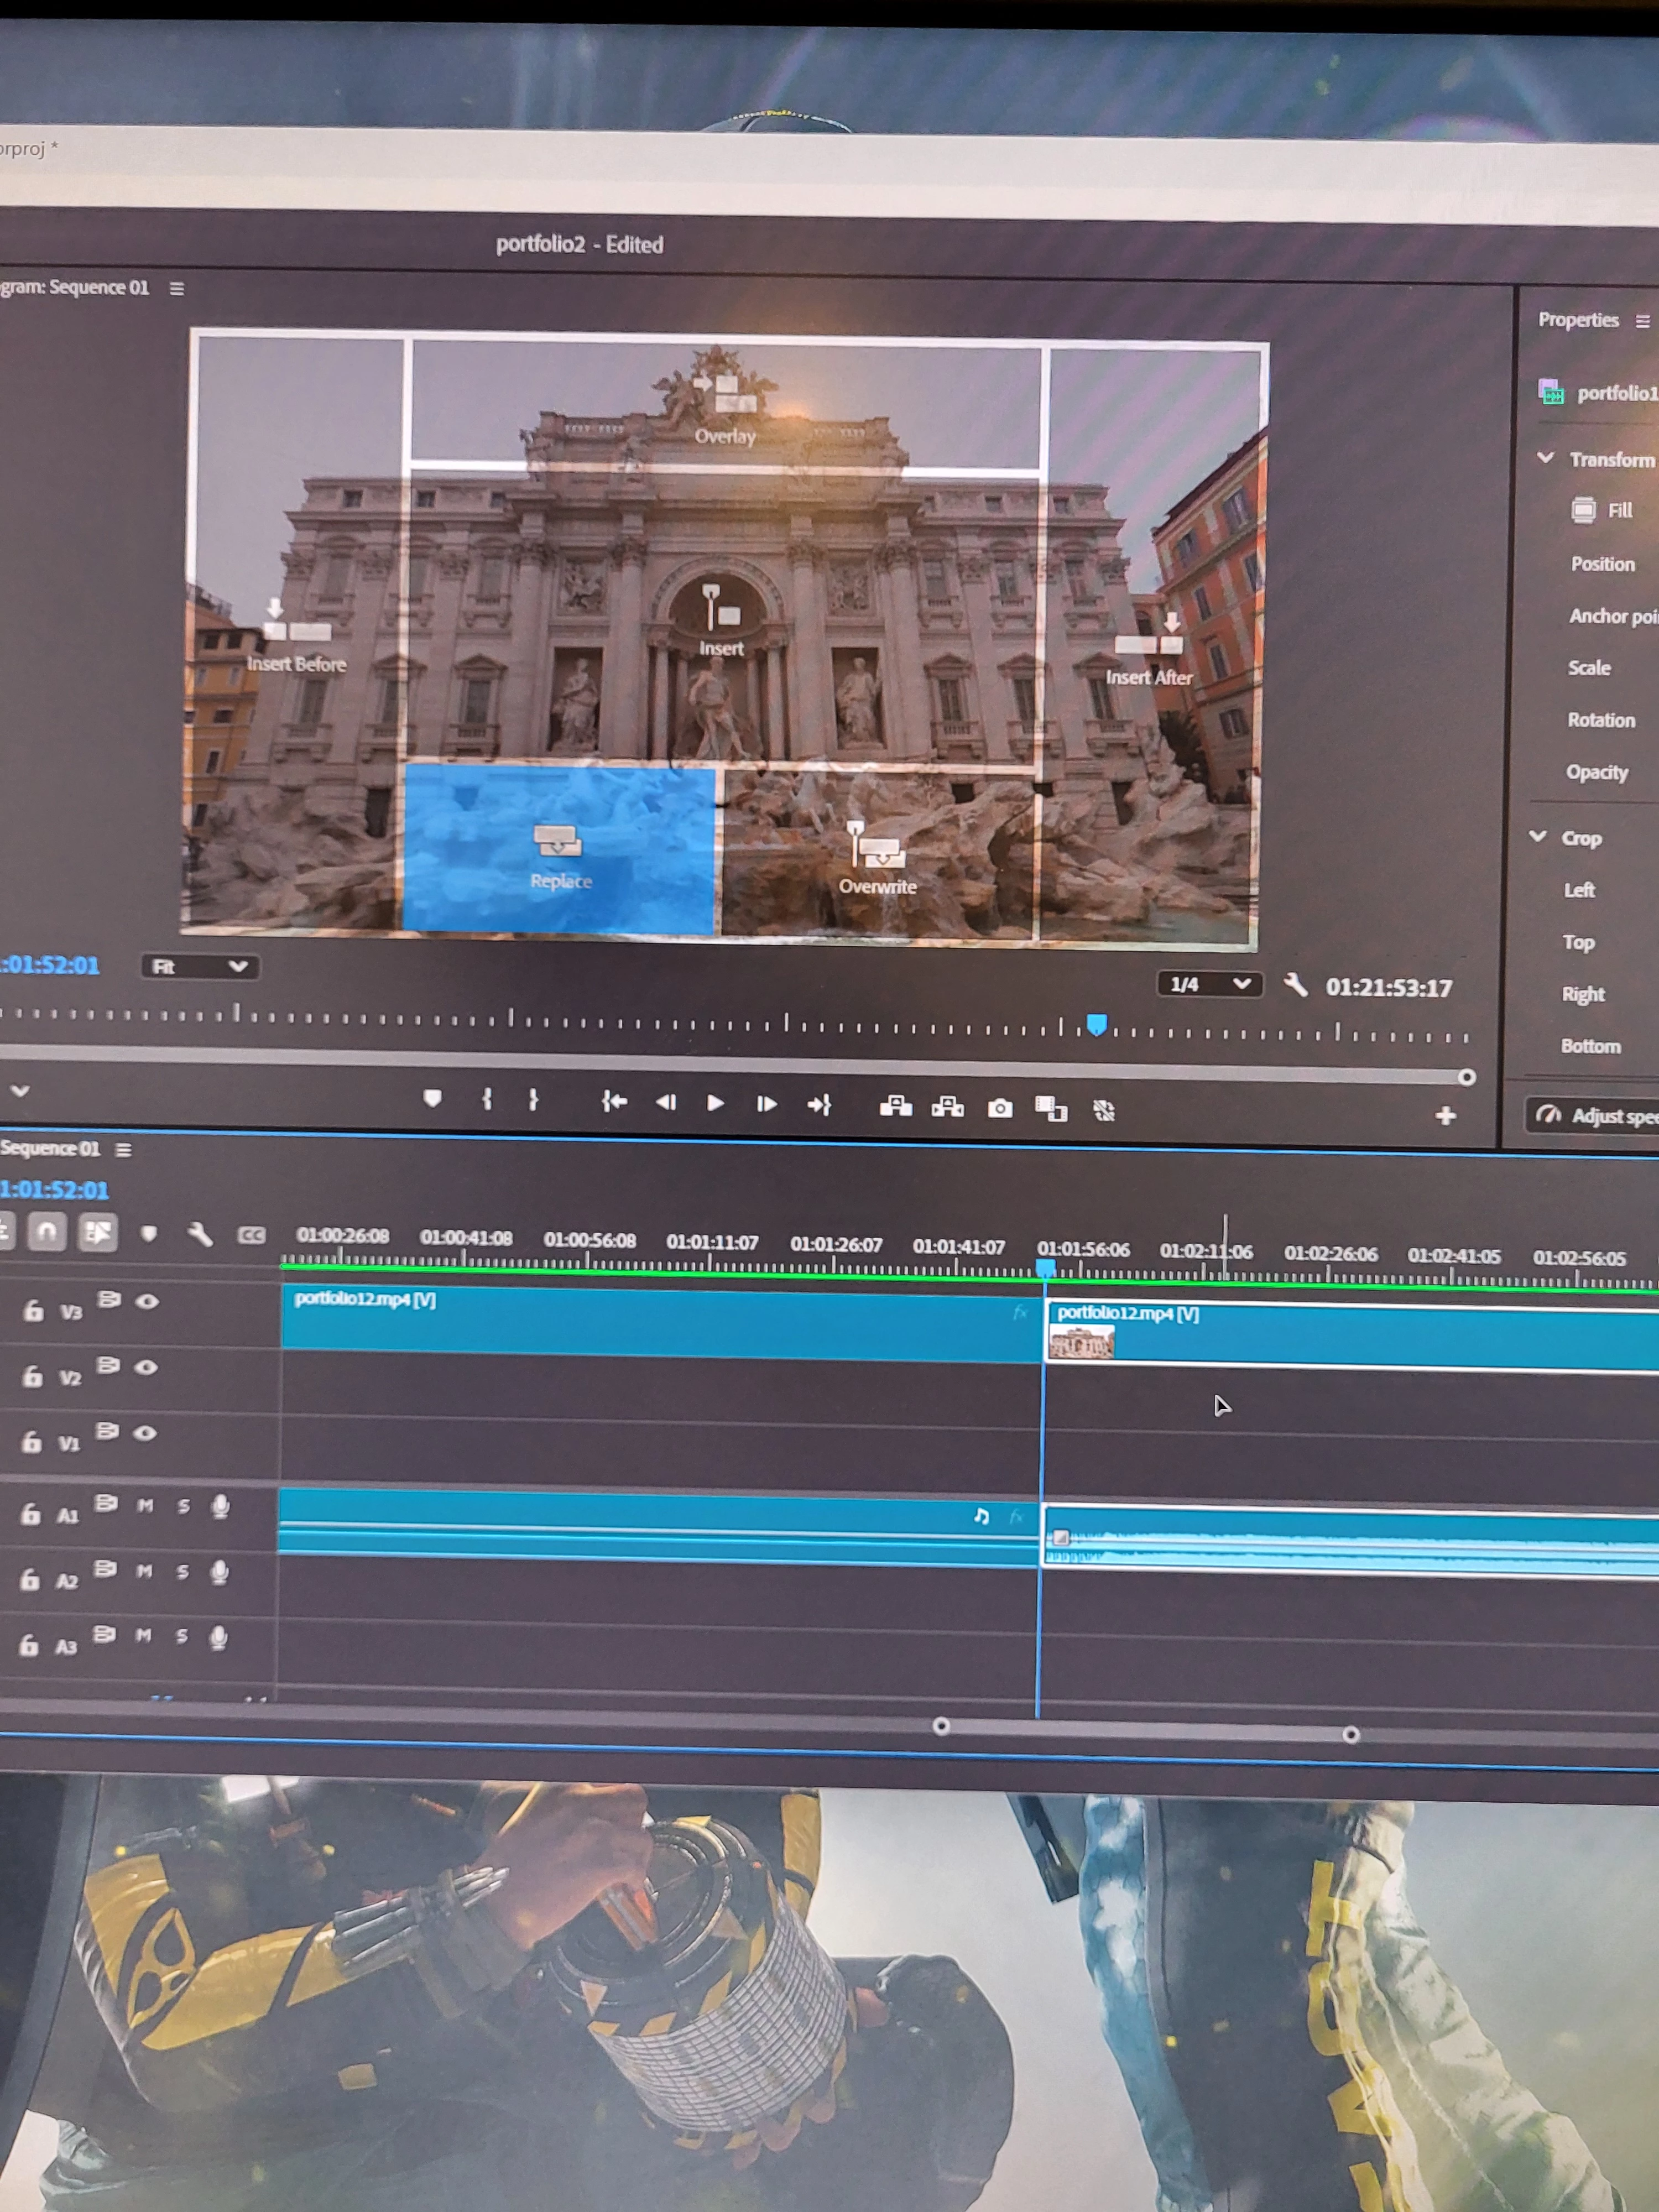Collapse the Crop section in Properties

tap(1538, 836)
